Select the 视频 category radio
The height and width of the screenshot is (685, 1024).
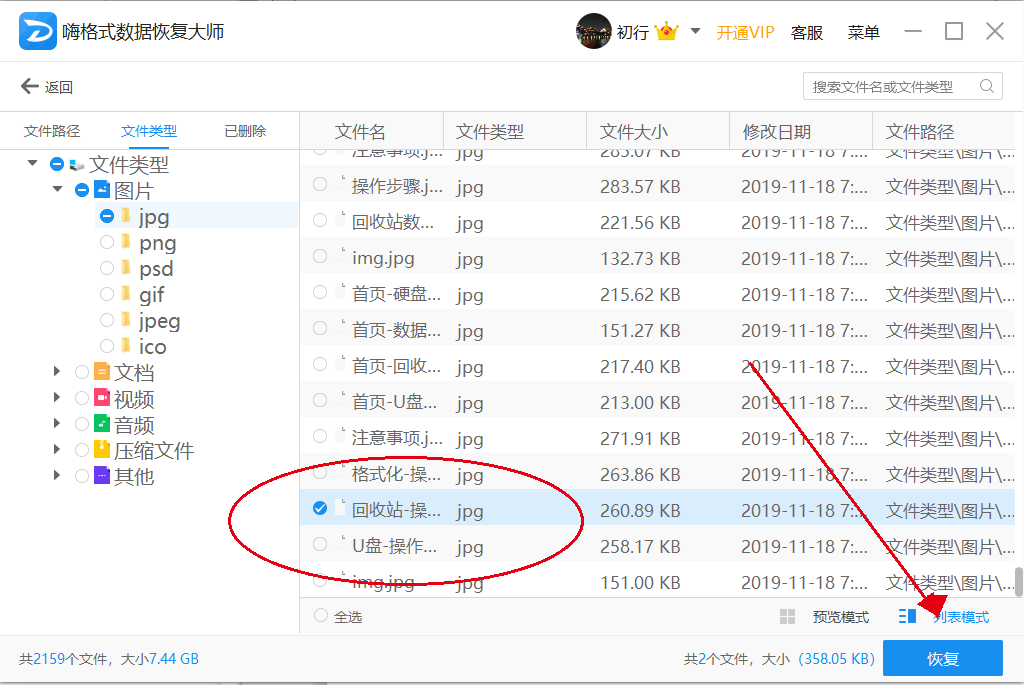pos(82,398)
